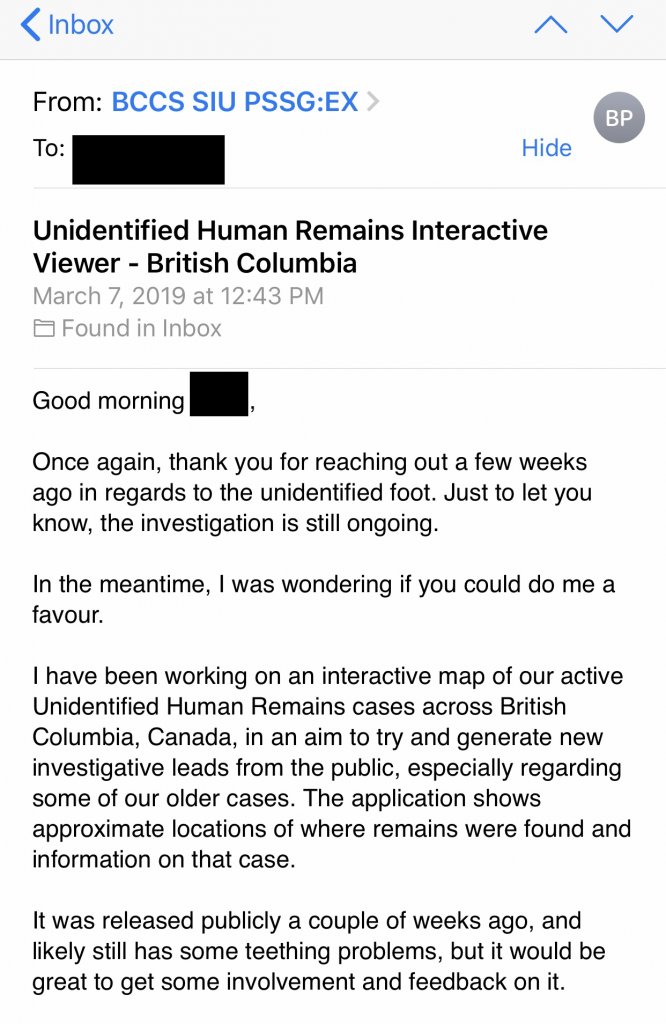Expand sender details chevron after PSSG:EX
This screenshot has height=1024, width=666.
point(374,101)
